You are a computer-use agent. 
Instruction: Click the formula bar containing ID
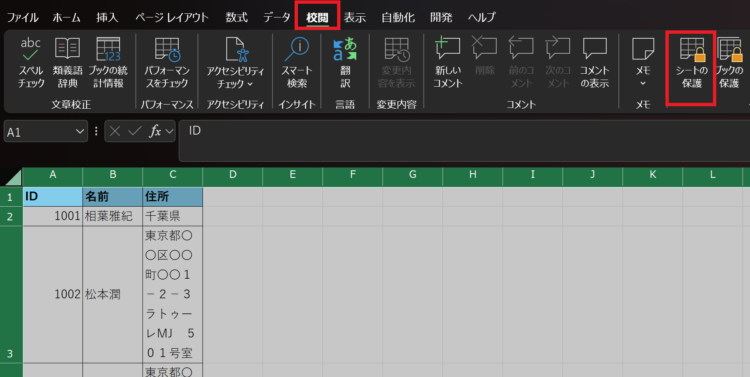coord(464,141)
